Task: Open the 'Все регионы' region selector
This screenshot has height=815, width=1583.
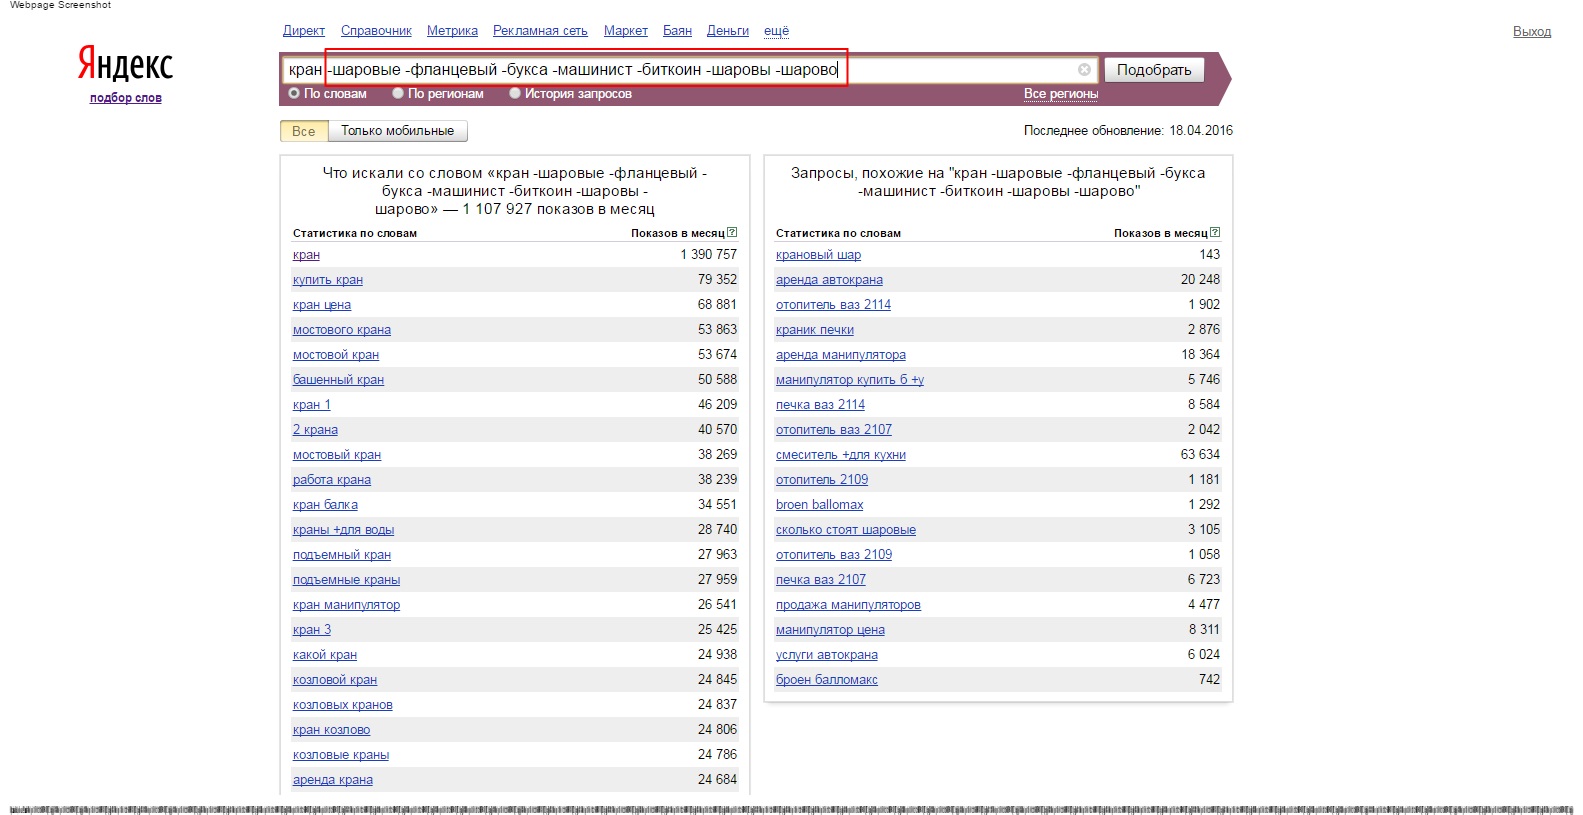Action: (1061, 94)
